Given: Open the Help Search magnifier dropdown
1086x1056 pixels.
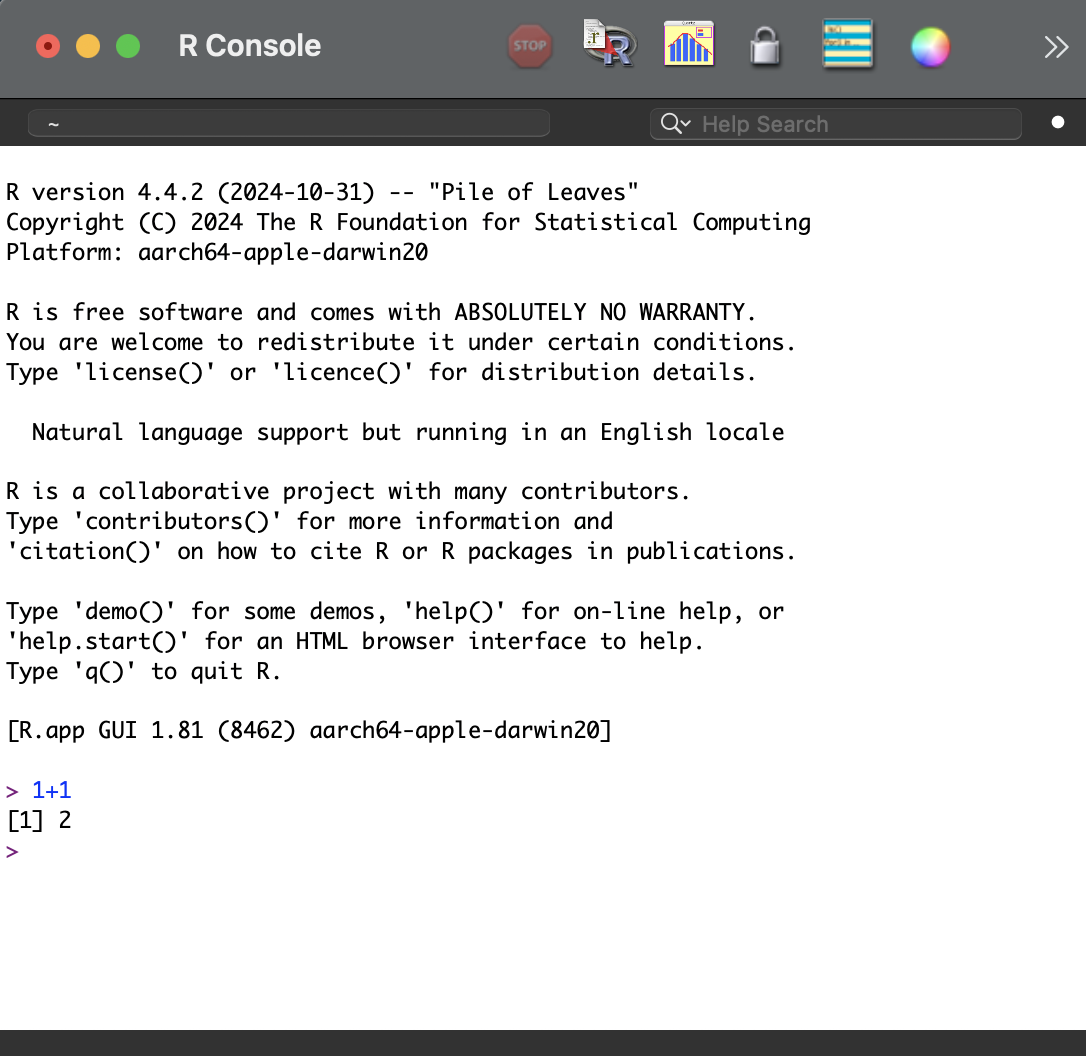Looking at the screenshot, I should click(x=675, y=124).
